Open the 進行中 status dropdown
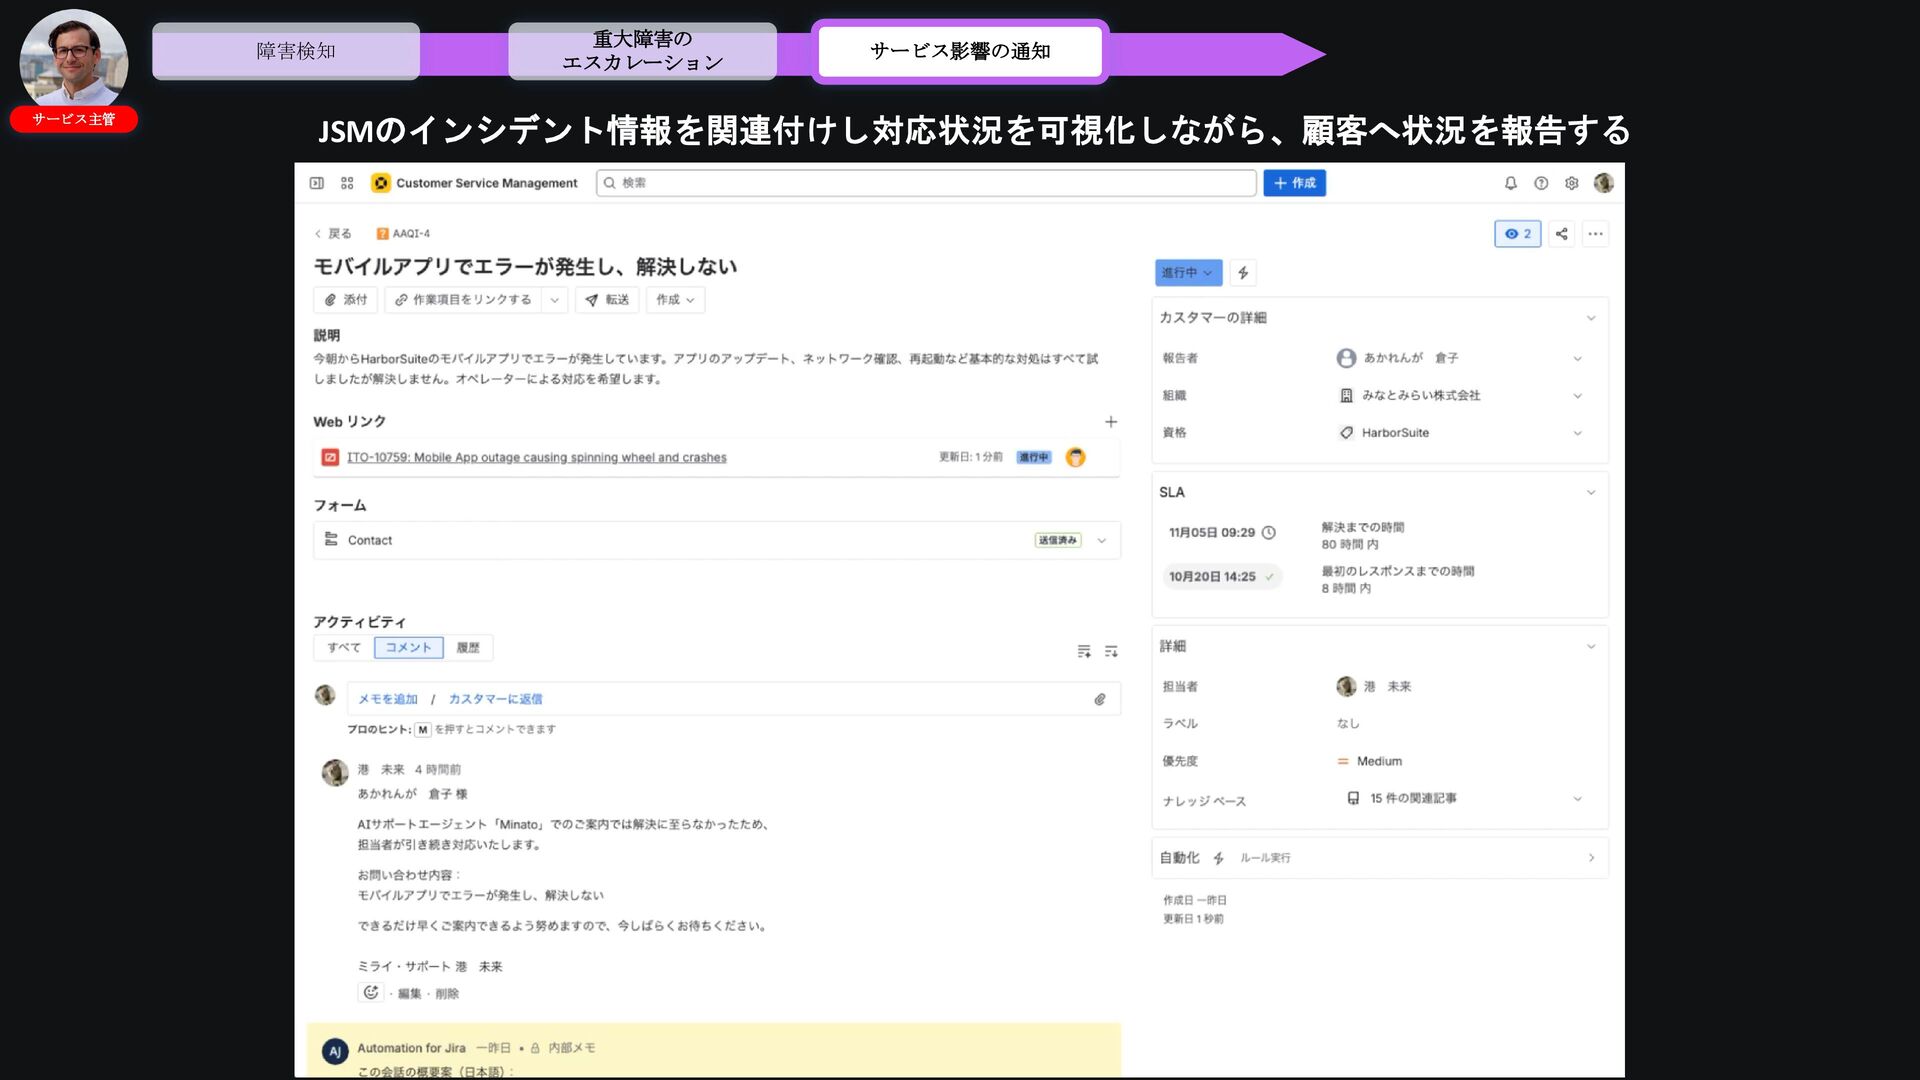The image size is (1920, 1080). pos(1187,273)
